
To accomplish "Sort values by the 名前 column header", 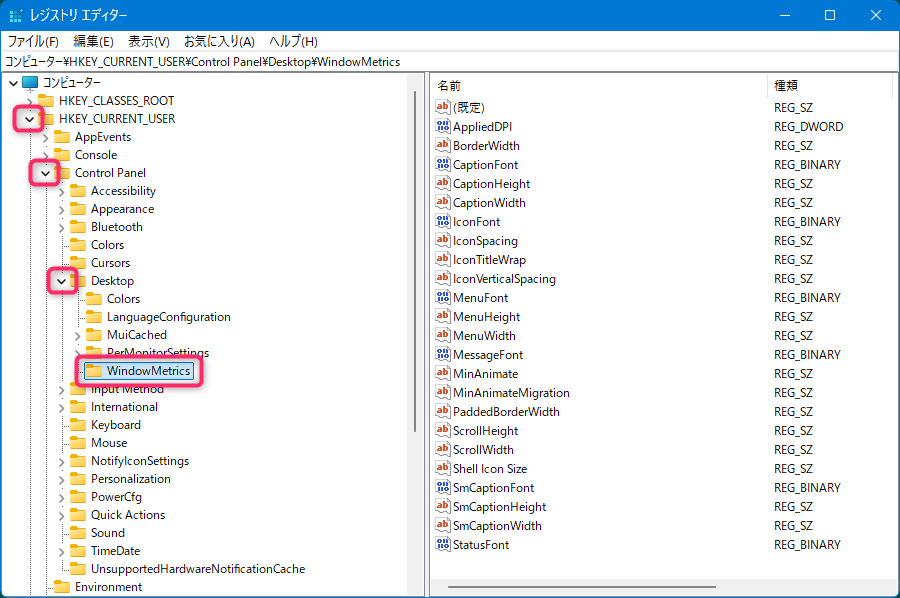I will click(600, 86).
